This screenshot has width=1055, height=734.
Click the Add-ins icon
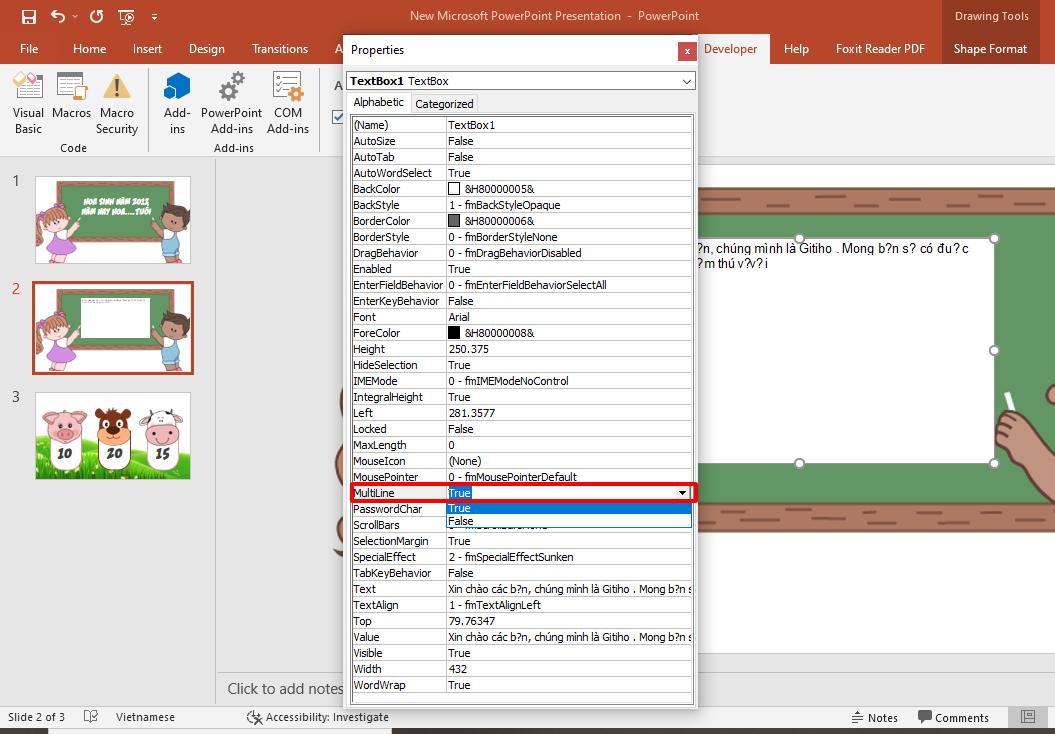[176, 100]
